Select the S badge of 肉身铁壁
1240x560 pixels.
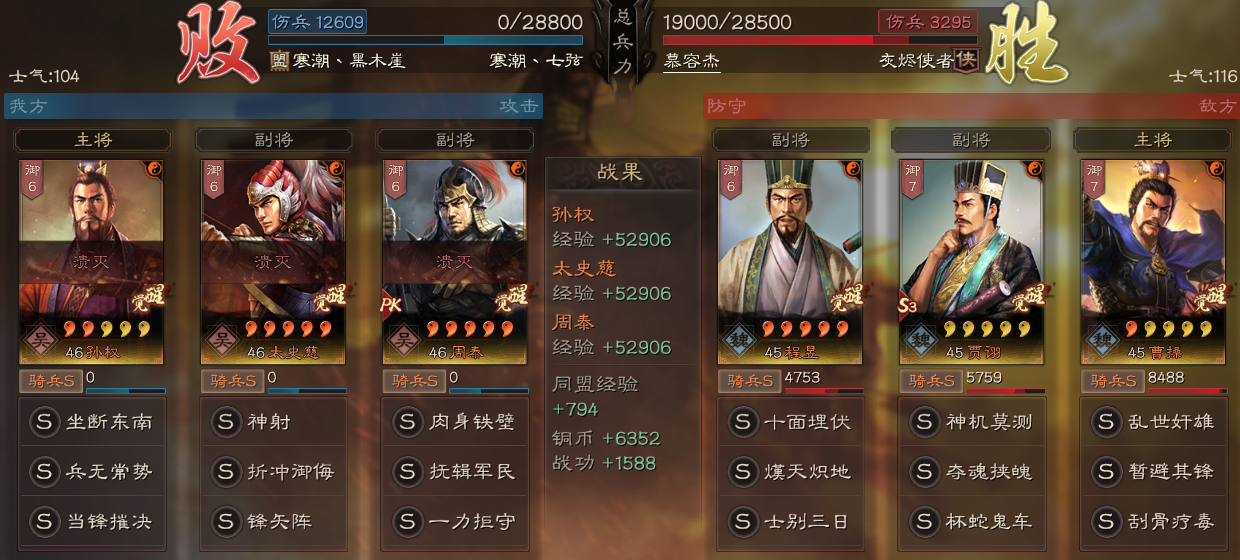(x=408, y=422)
